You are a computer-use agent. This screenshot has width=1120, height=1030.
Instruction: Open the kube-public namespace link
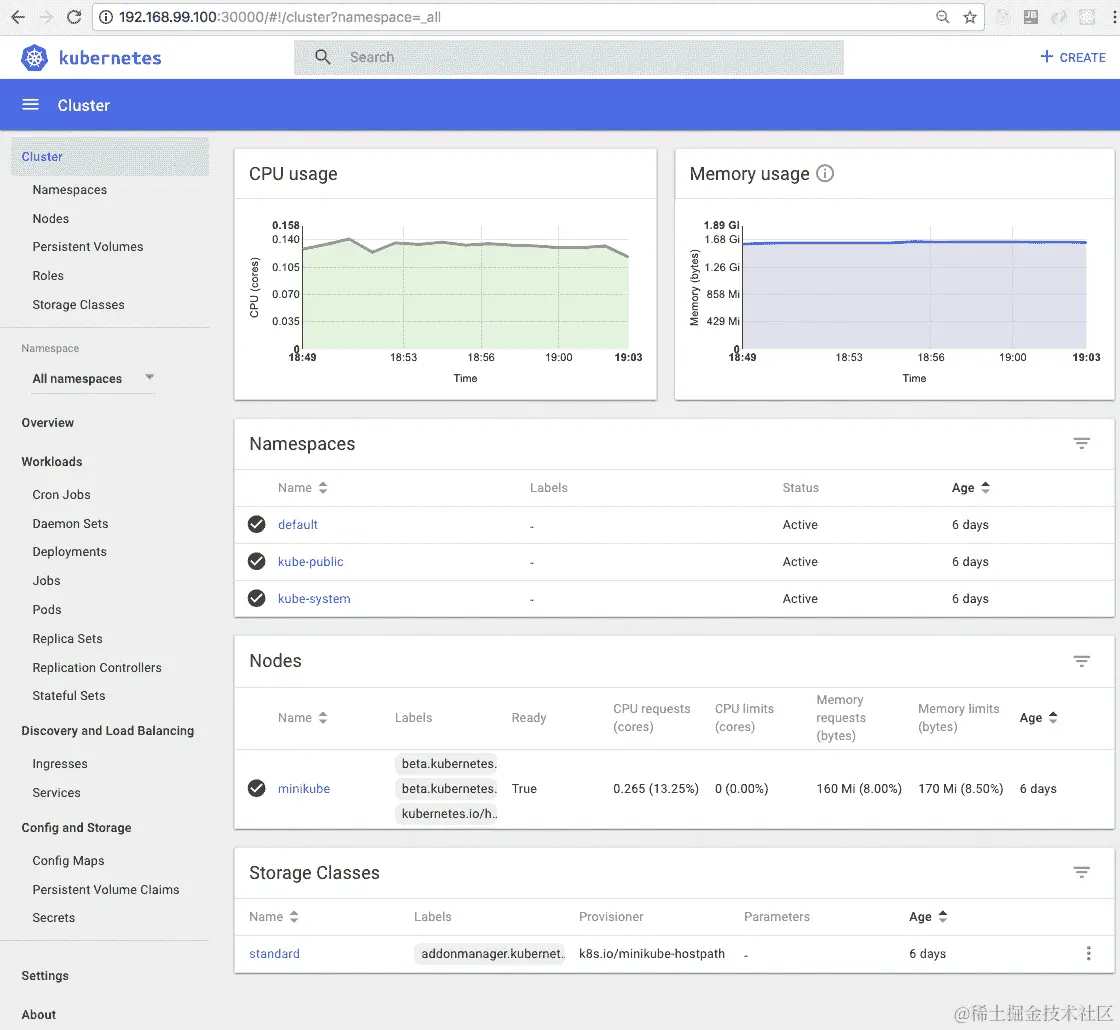click(311, 561)
